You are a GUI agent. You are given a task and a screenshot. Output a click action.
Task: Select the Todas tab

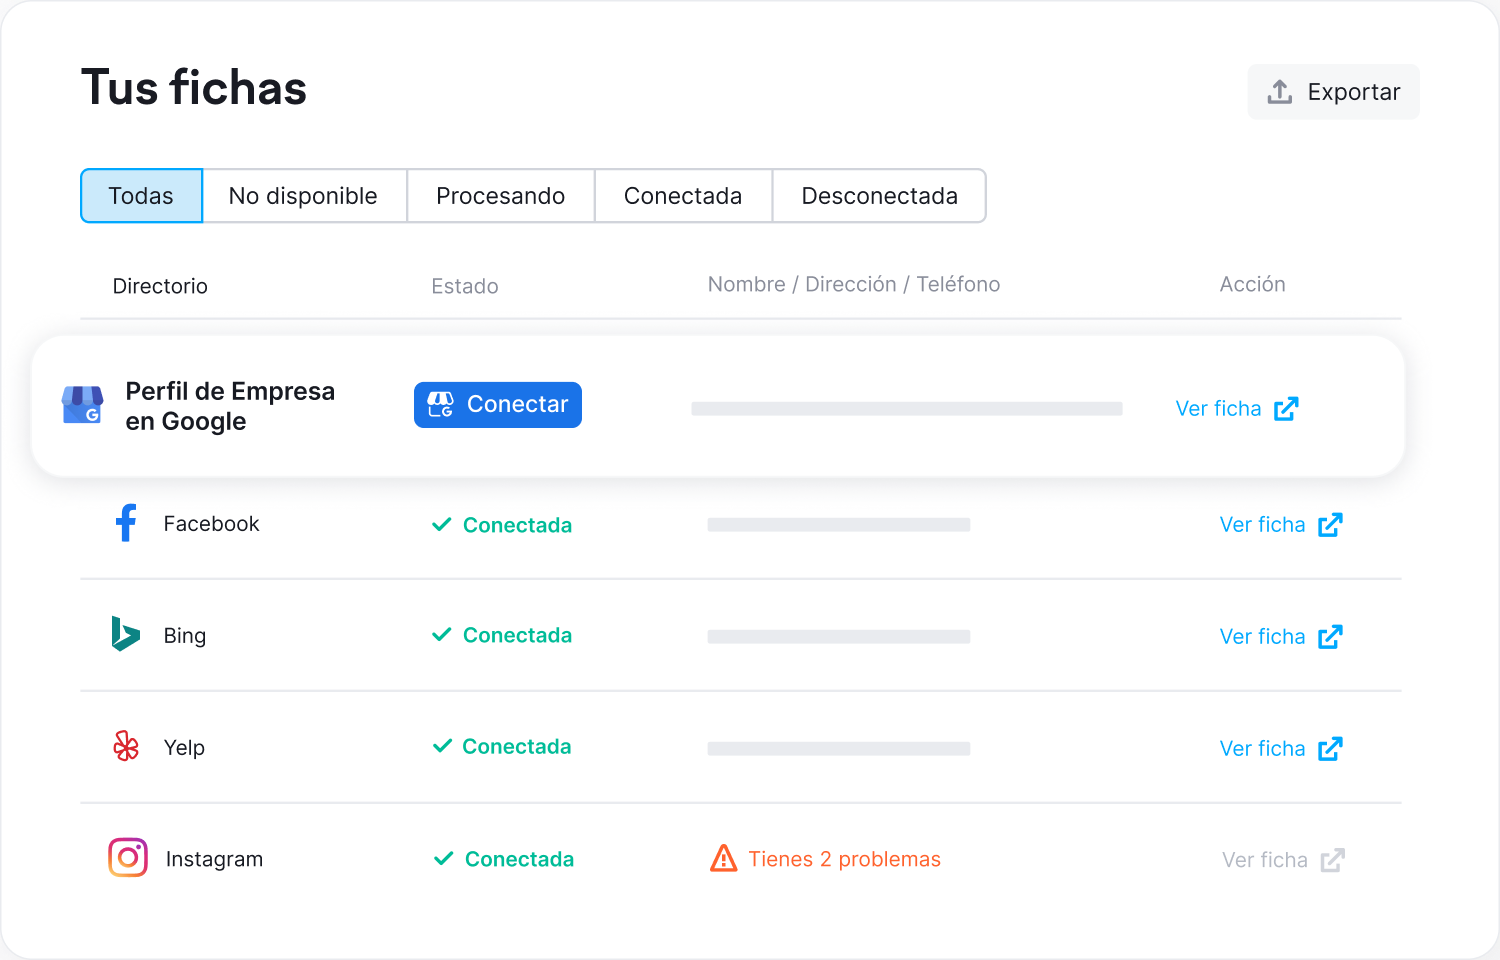pos(141,196)
